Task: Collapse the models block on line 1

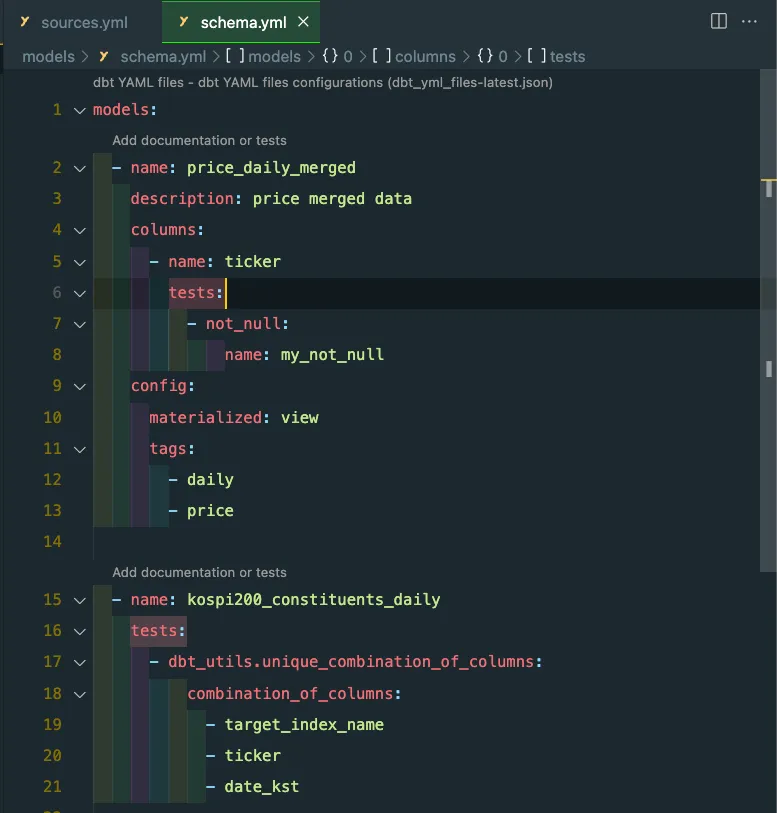Action: [79, 110]
